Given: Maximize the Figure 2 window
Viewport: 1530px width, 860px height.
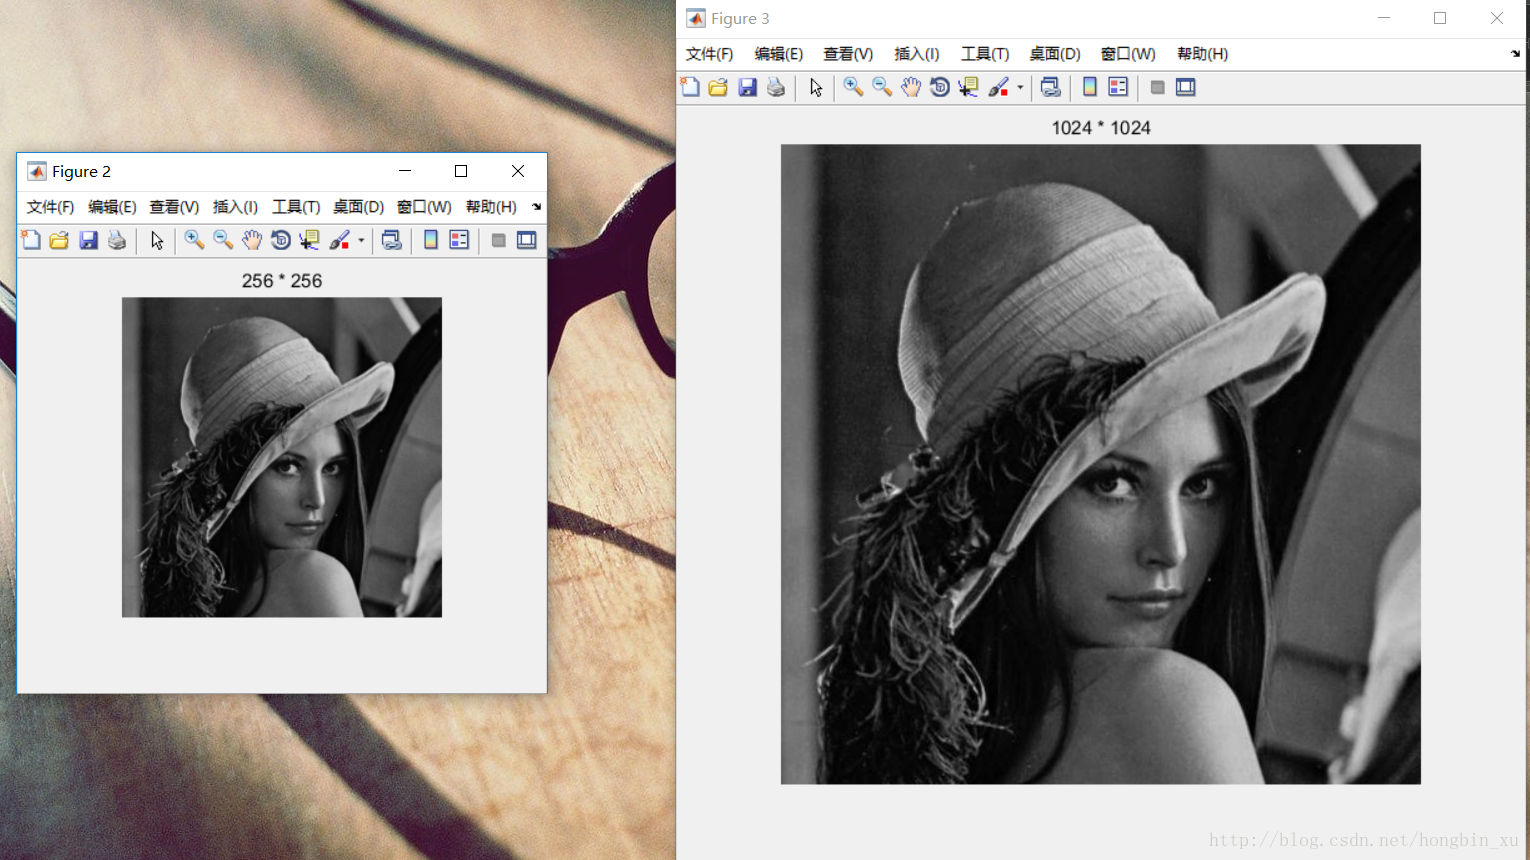Looking at the screenshot, I should click(461, 171).
